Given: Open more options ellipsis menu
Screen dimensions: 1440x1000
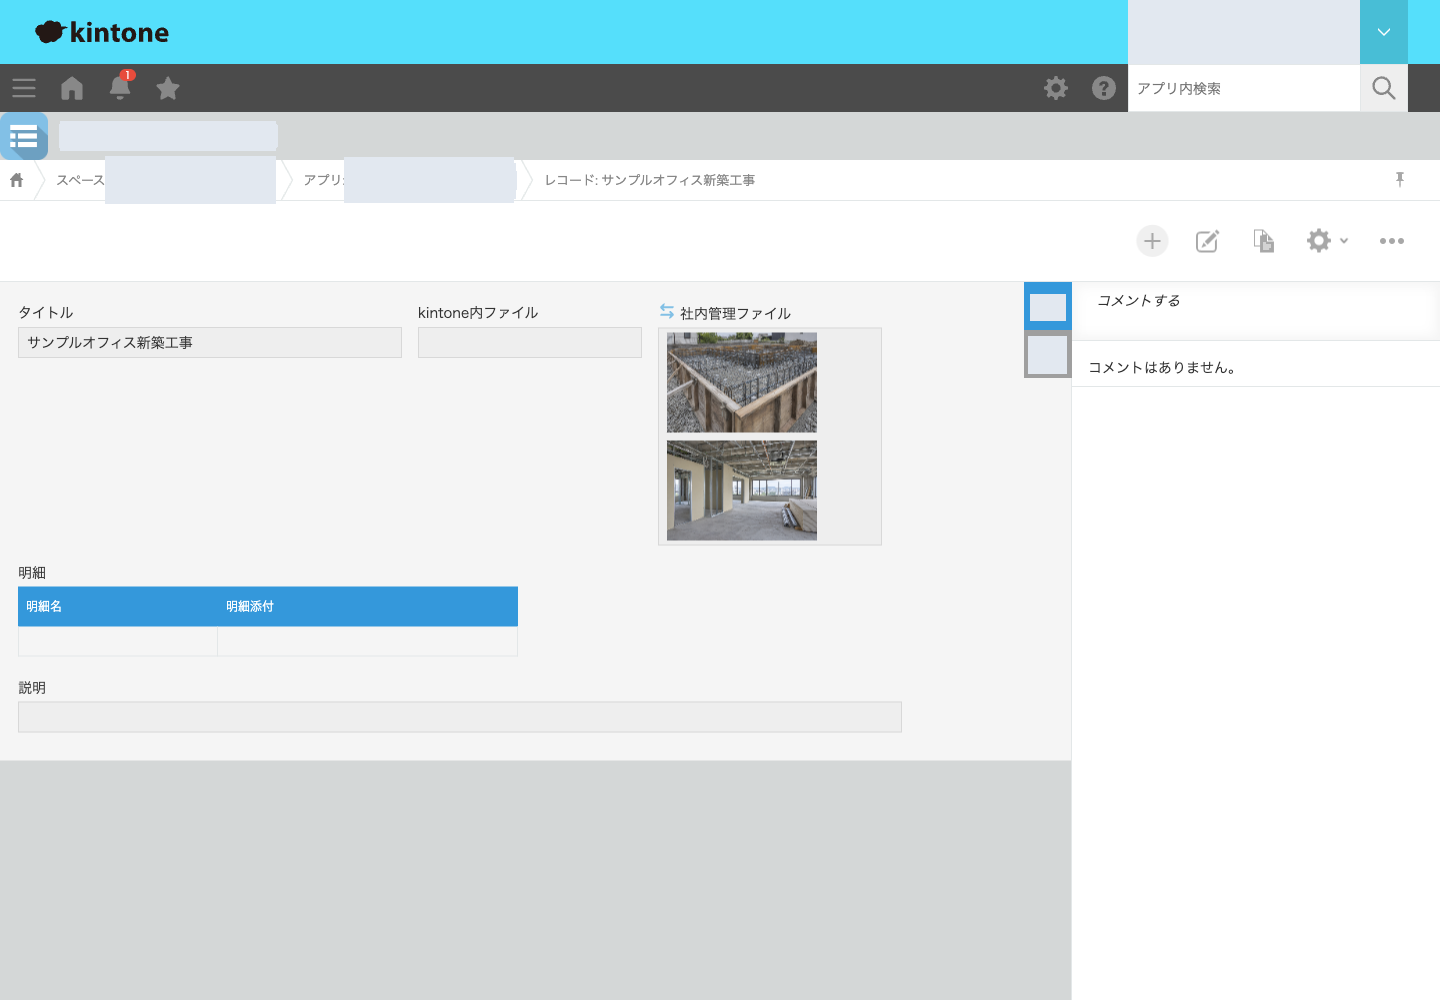Looking at the screenshot, I should click(x=1392, y=241).
